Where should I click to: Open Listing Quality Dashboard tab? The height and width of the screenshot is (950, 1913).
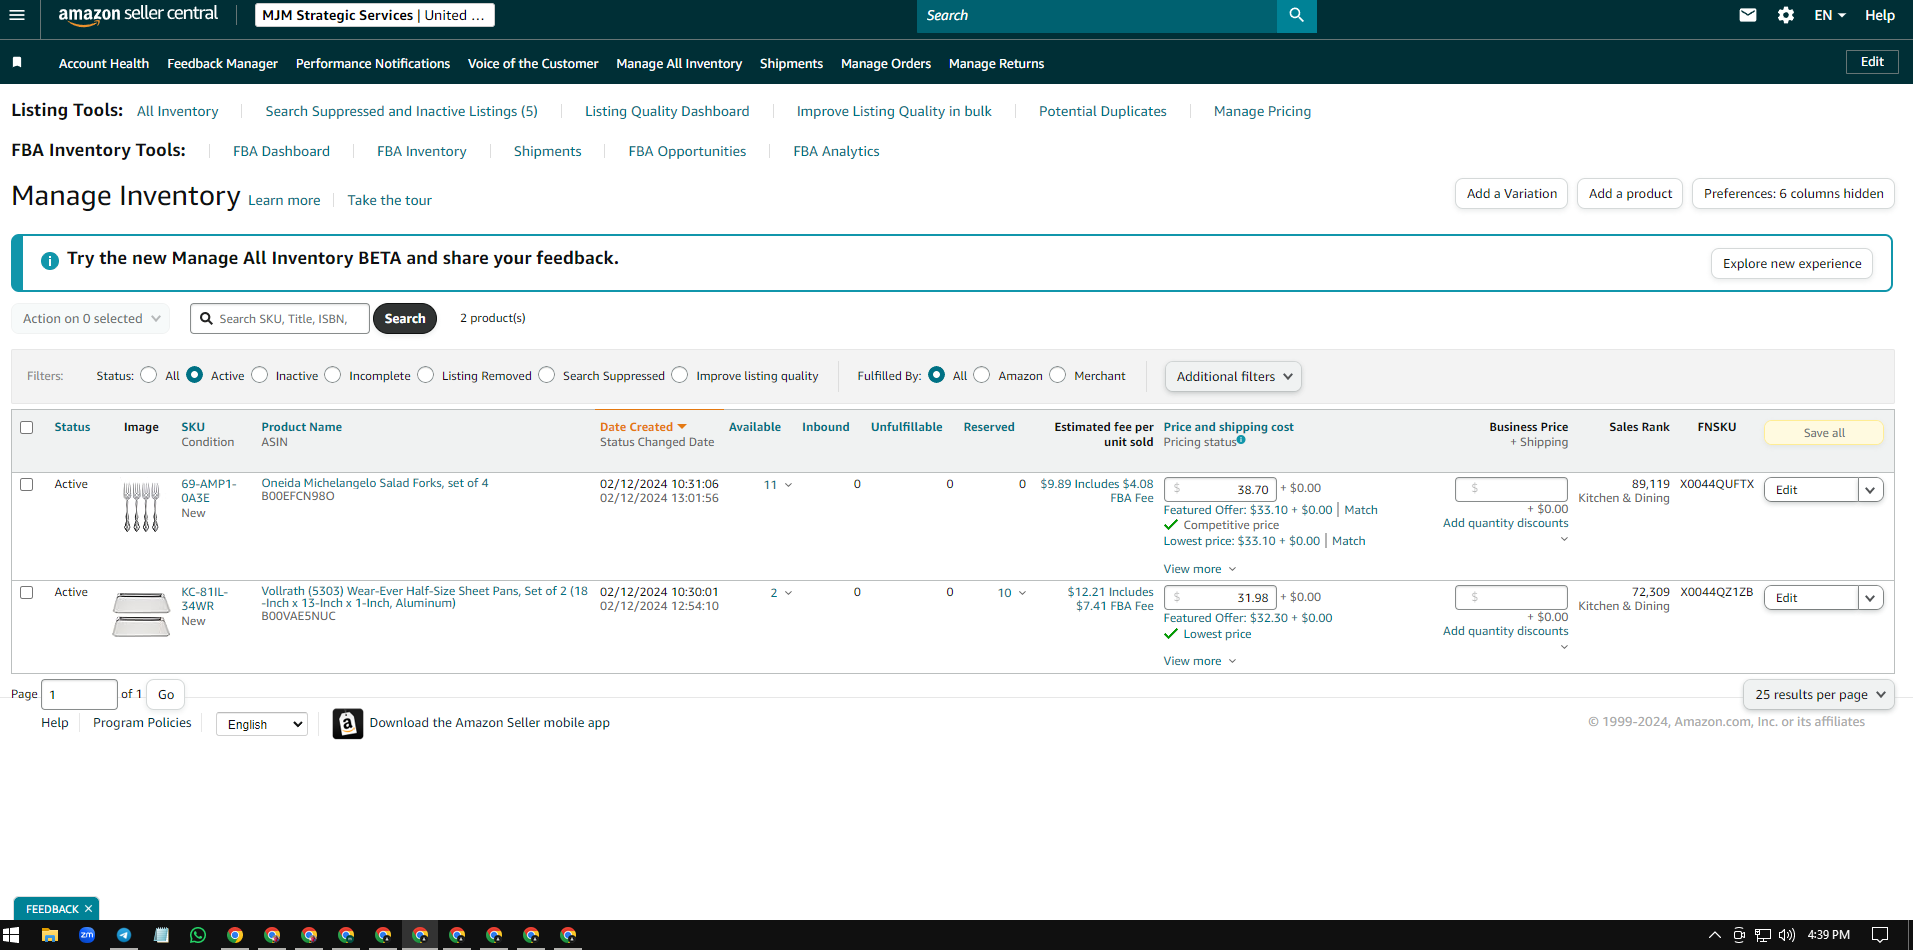667,111
